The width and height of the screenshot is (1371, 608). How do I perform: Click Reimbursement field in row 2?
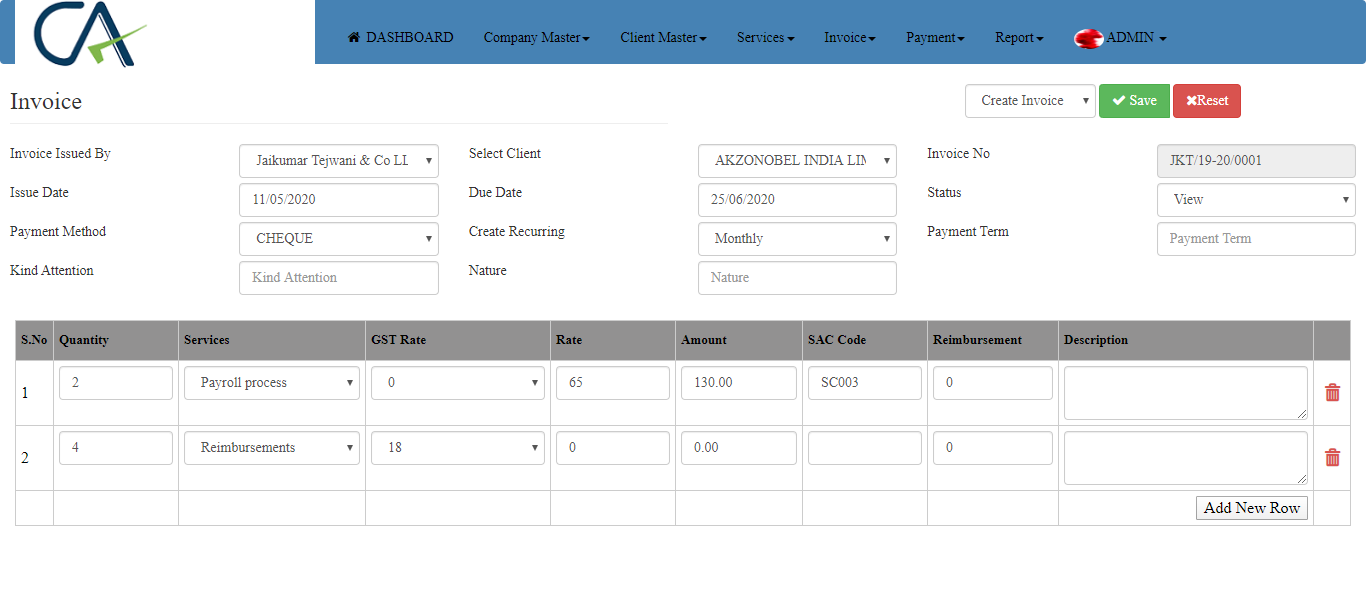(993, 448)
